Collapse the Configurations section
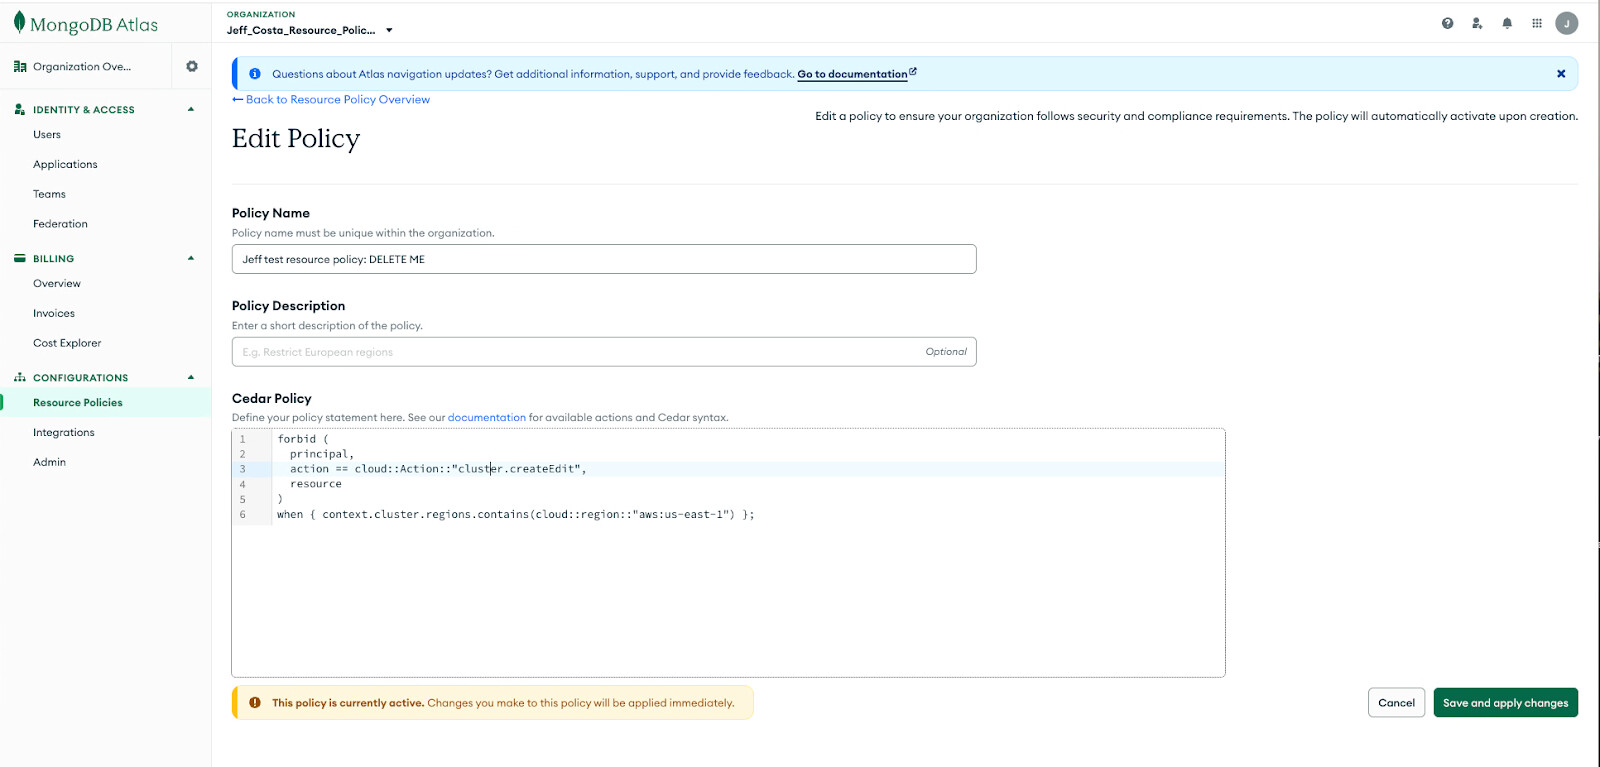The height and width of the screenshot is (767, 1600). (x=191, y=377)
